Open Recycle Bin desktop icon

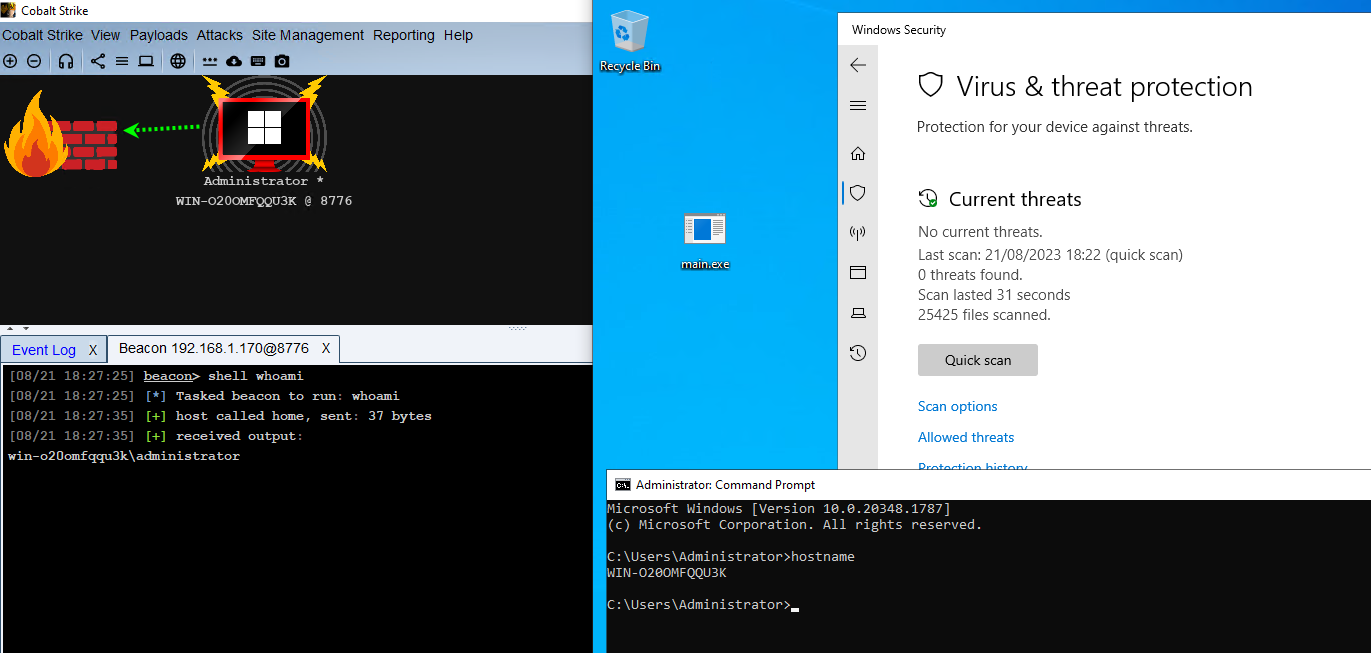point(630,40)
